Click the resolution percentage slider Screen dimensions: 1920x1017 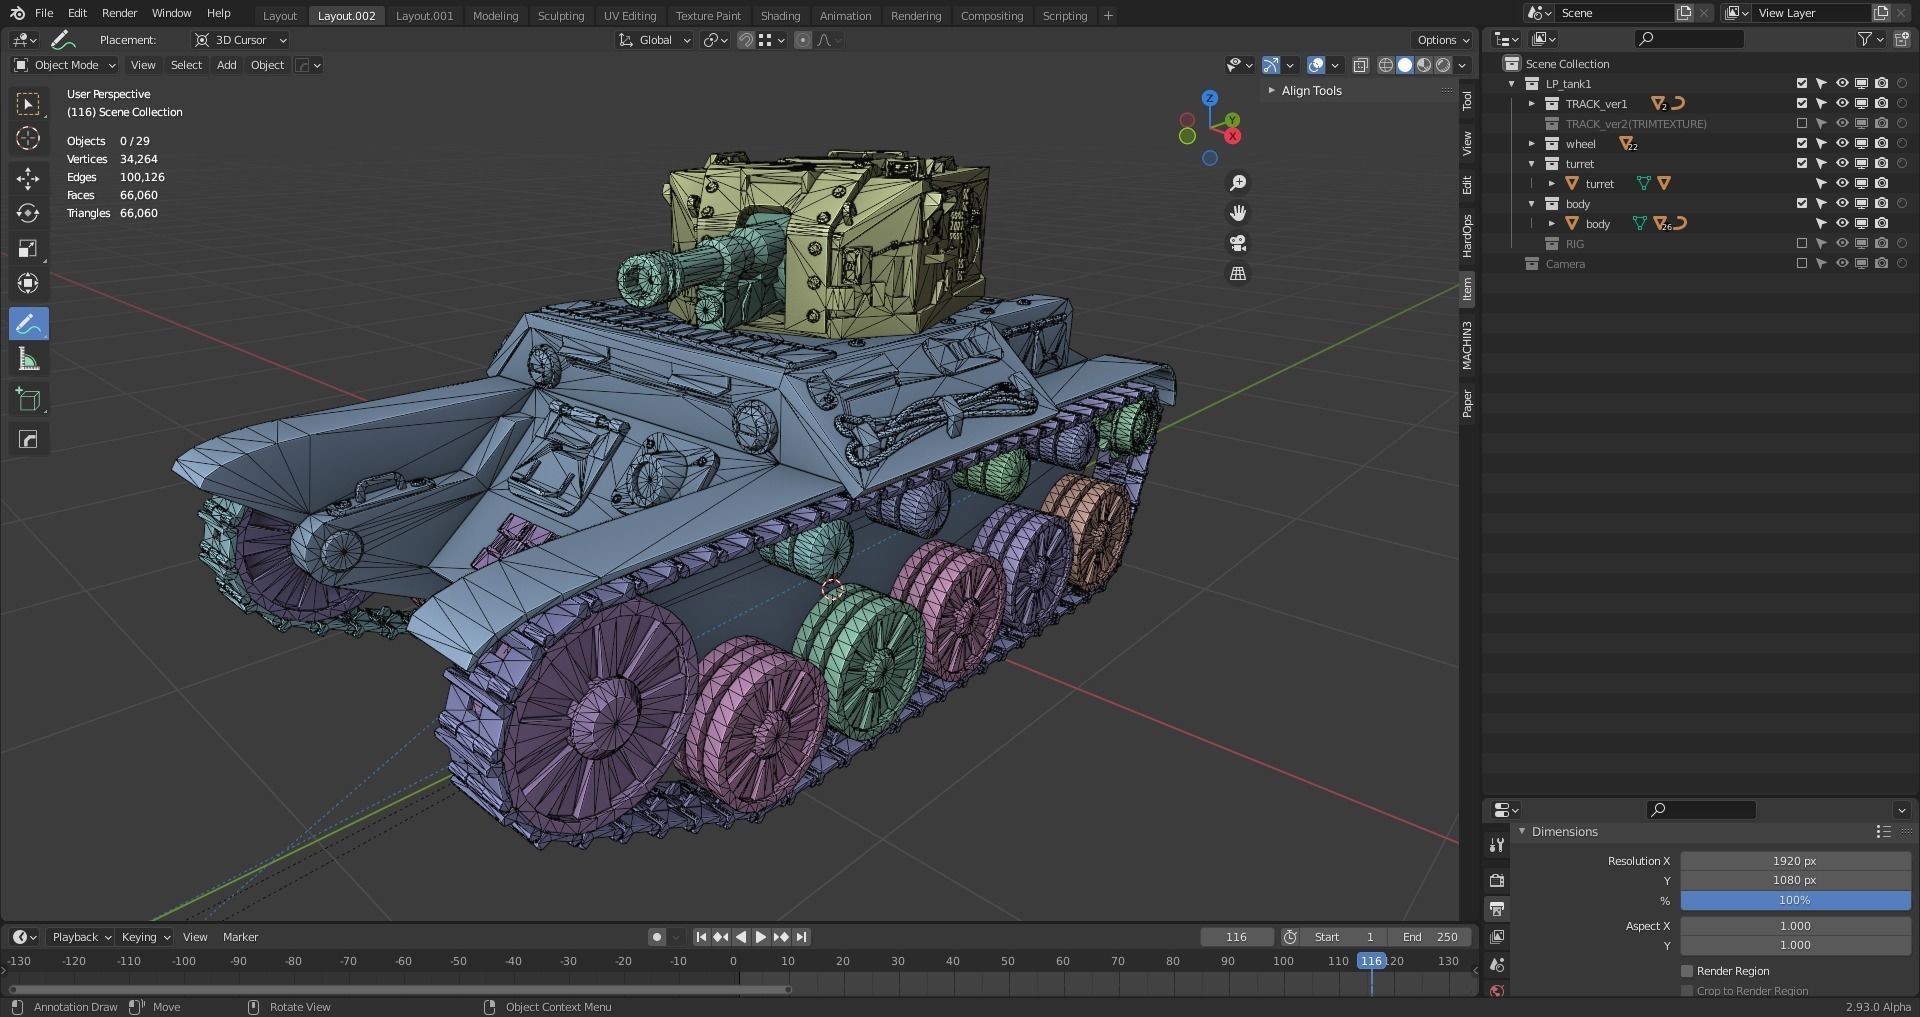pyautogui.click(x=1795, y=900)
